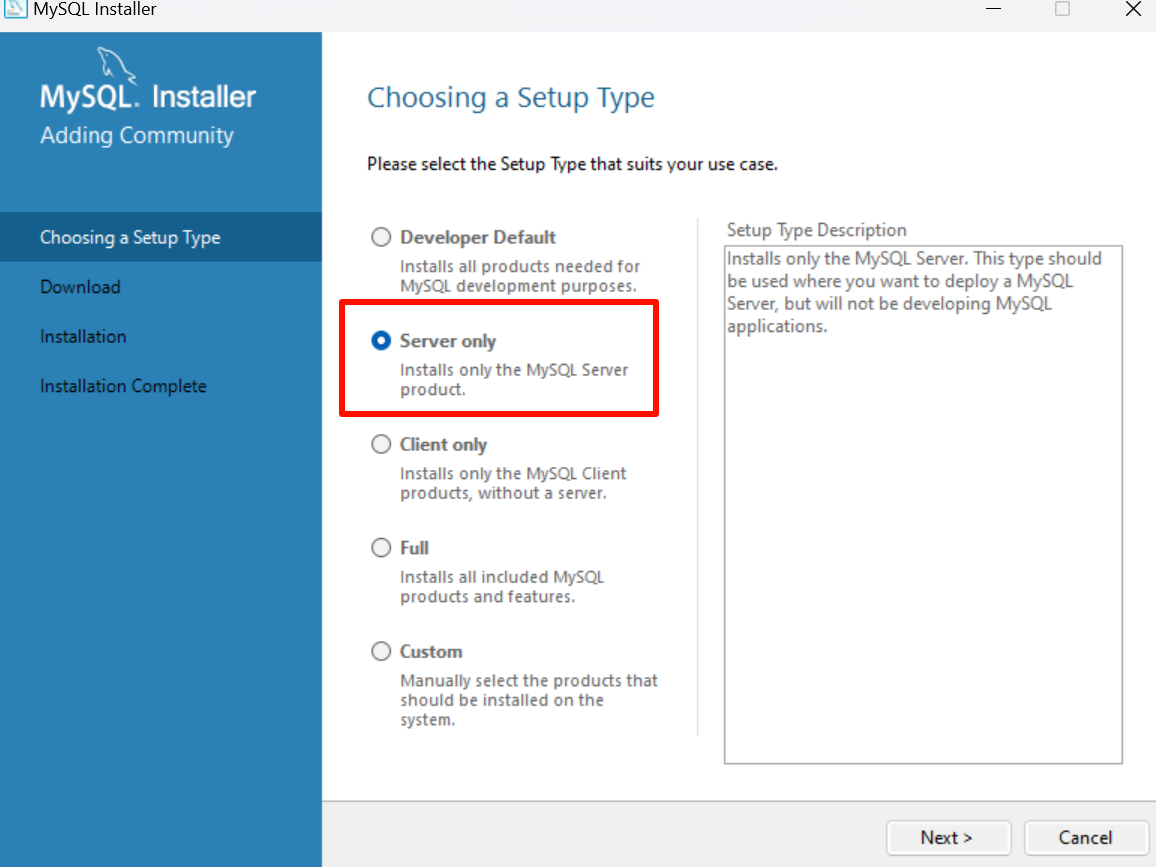Switch to the Installation step

click(83, 337)
